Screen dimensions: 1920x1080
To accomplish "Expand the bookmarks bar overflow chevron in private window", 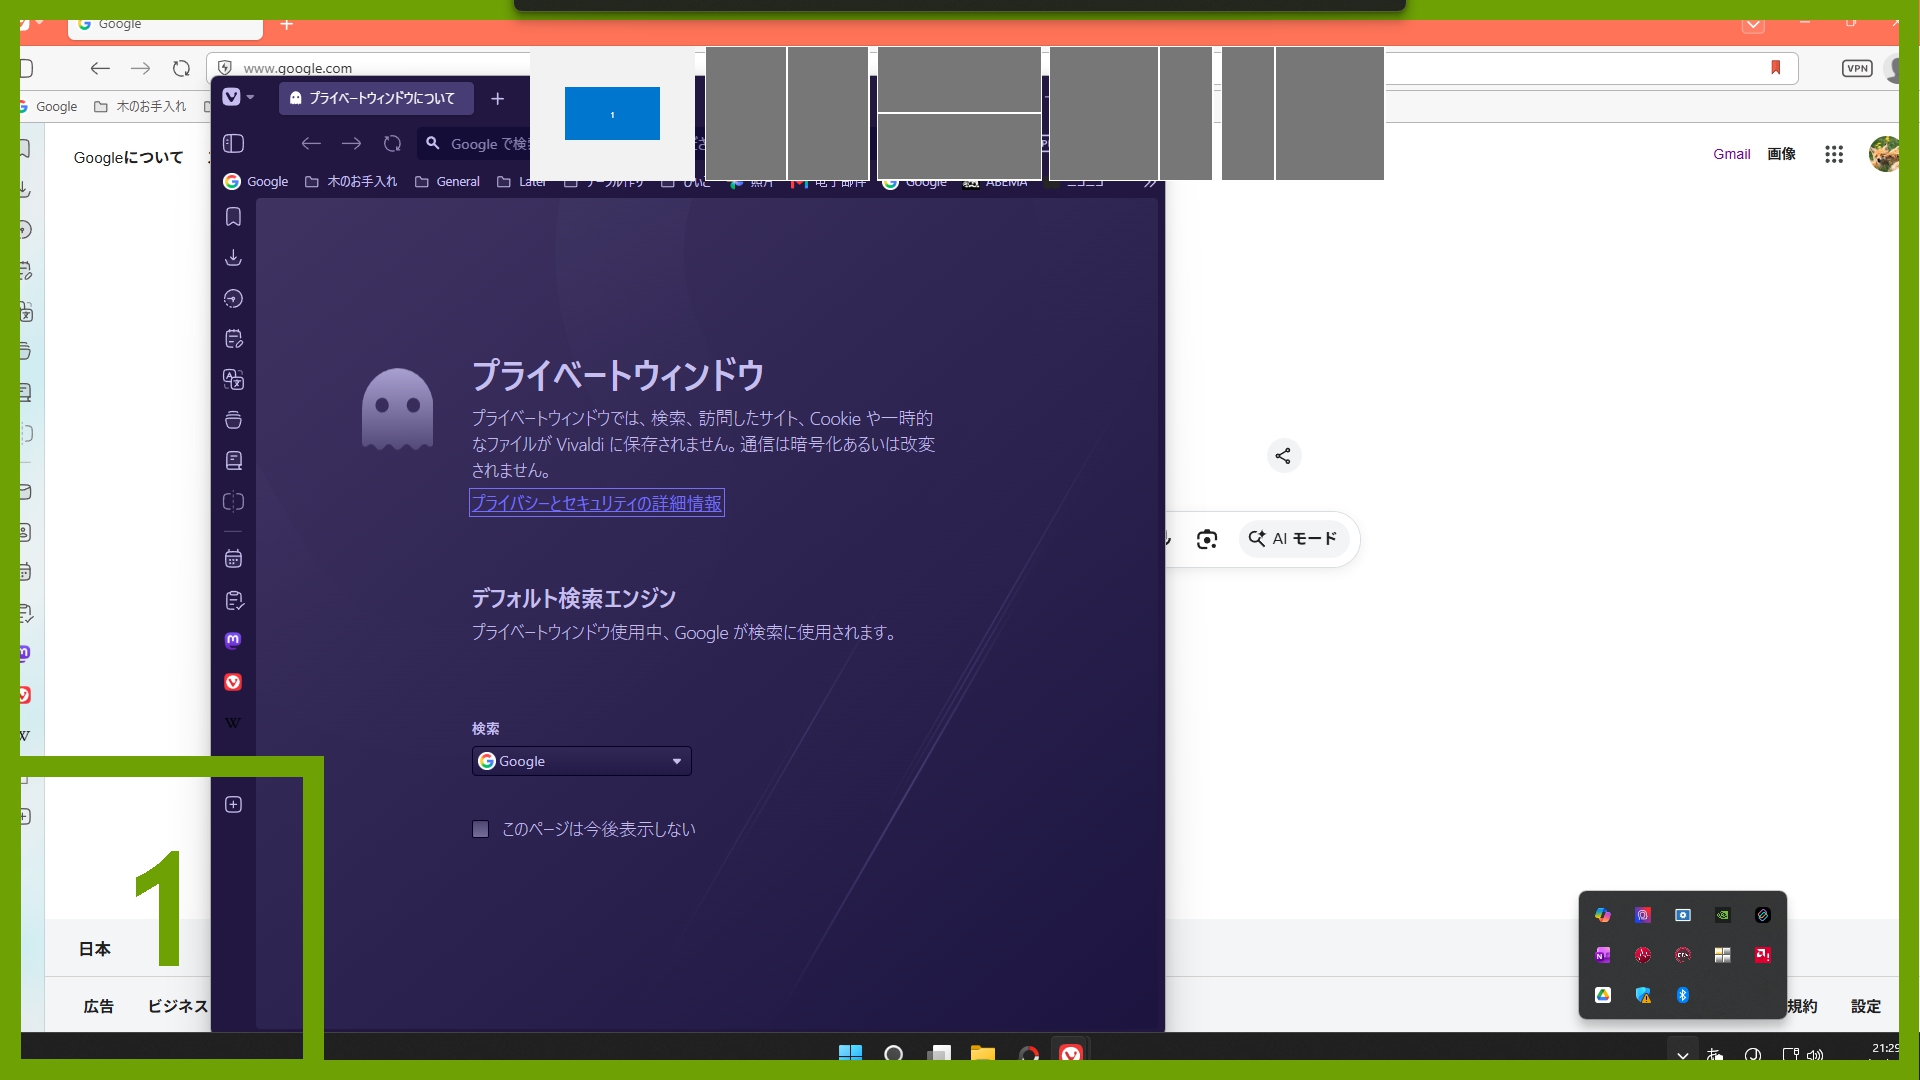I will [x=1149, y=183].
